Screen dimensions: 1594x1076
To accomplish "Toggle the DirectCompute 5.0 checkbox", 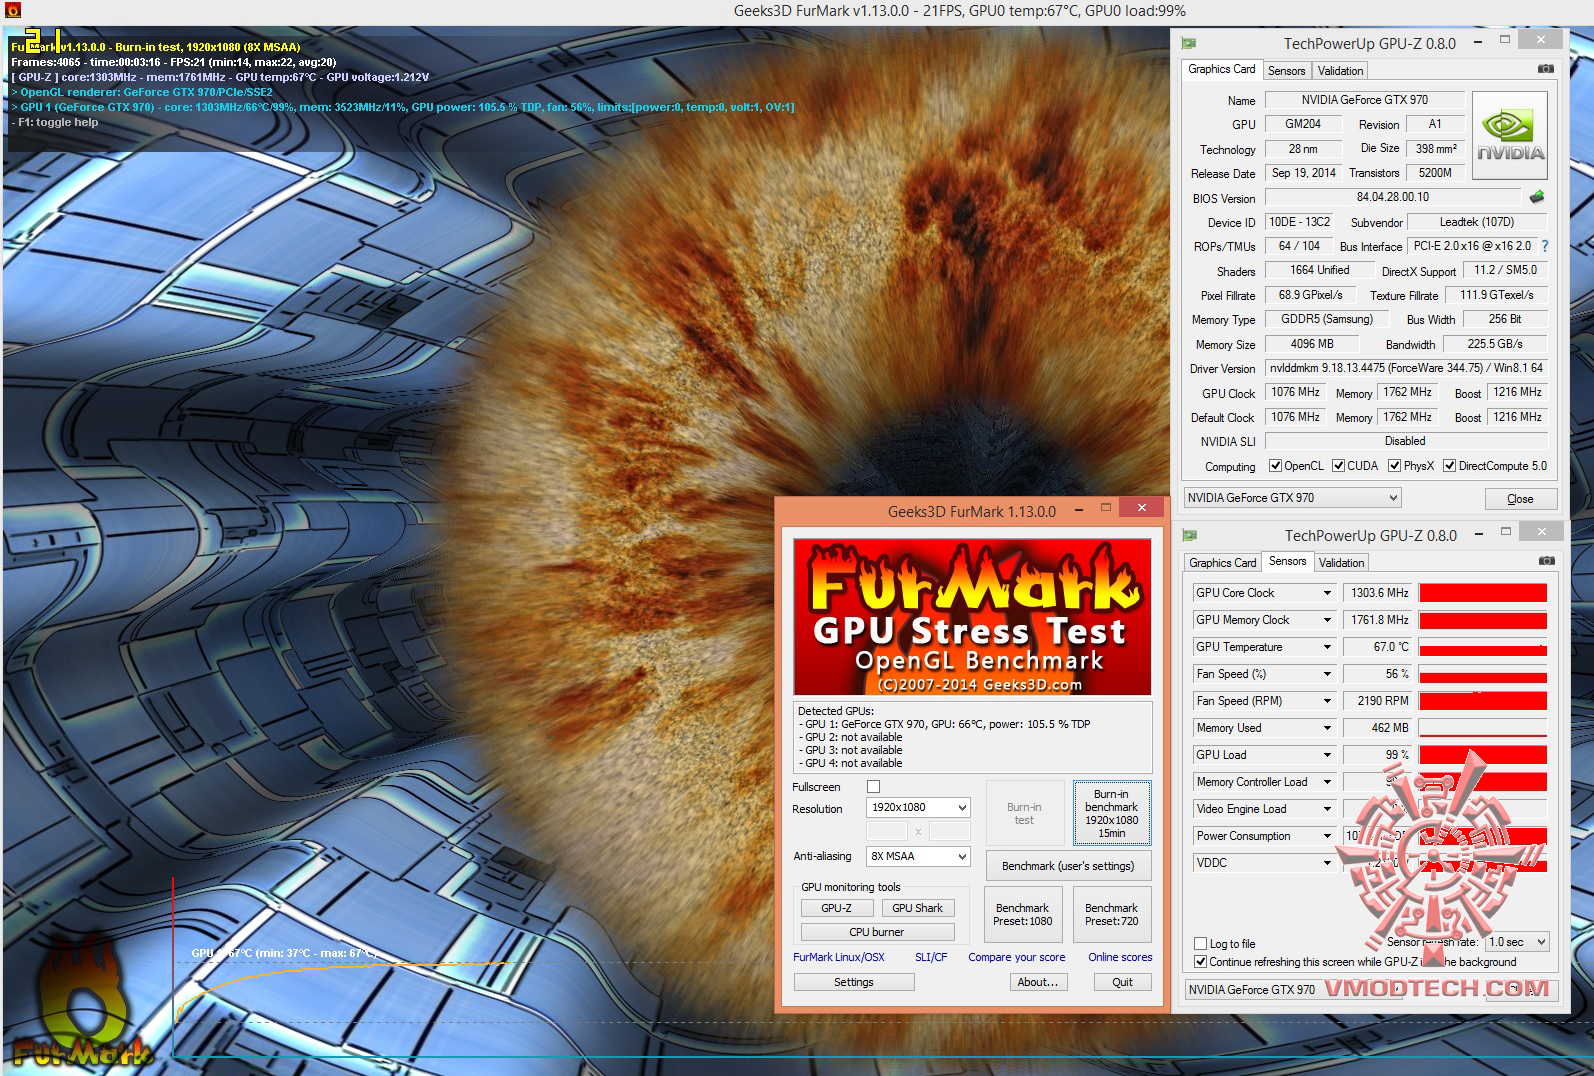I will coord(1449,466).
